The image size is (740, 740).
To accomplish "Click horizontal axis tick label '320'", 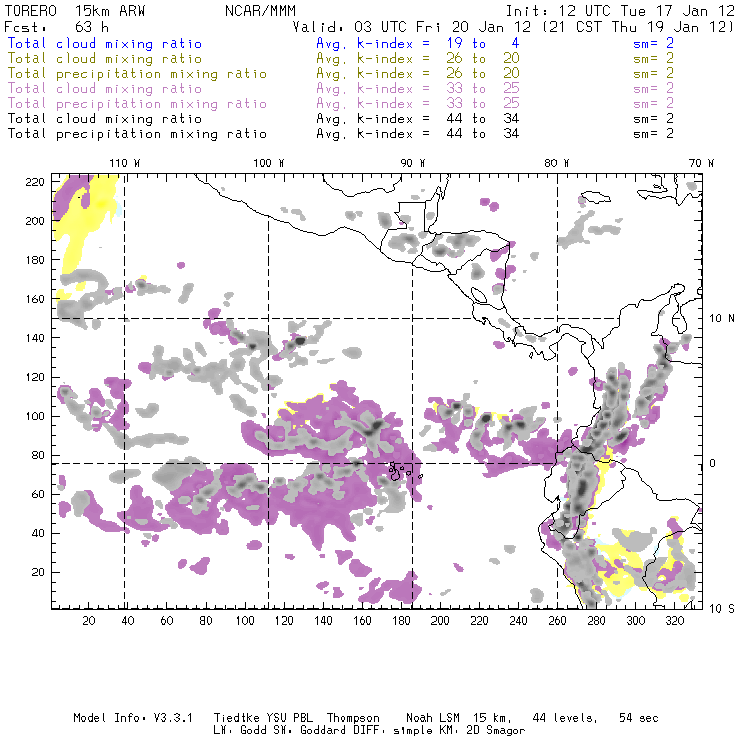I will click(674, 621).
